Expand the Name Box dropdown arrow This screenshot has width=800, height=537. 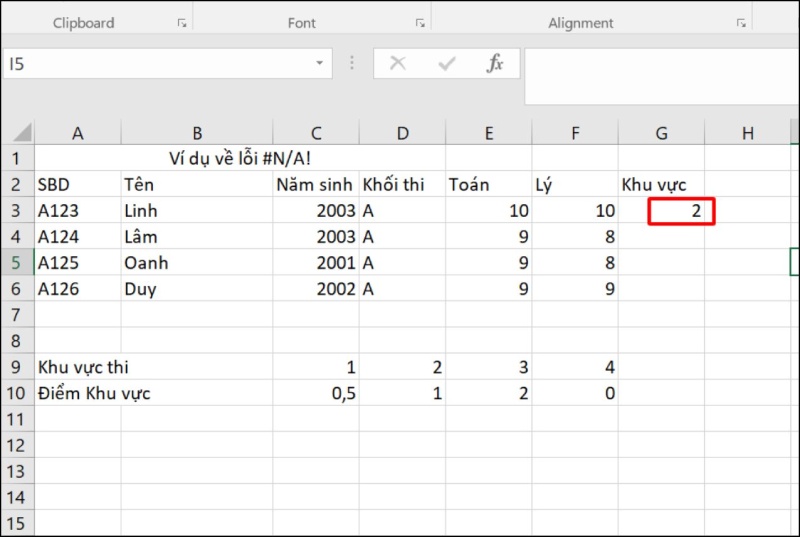320,64
